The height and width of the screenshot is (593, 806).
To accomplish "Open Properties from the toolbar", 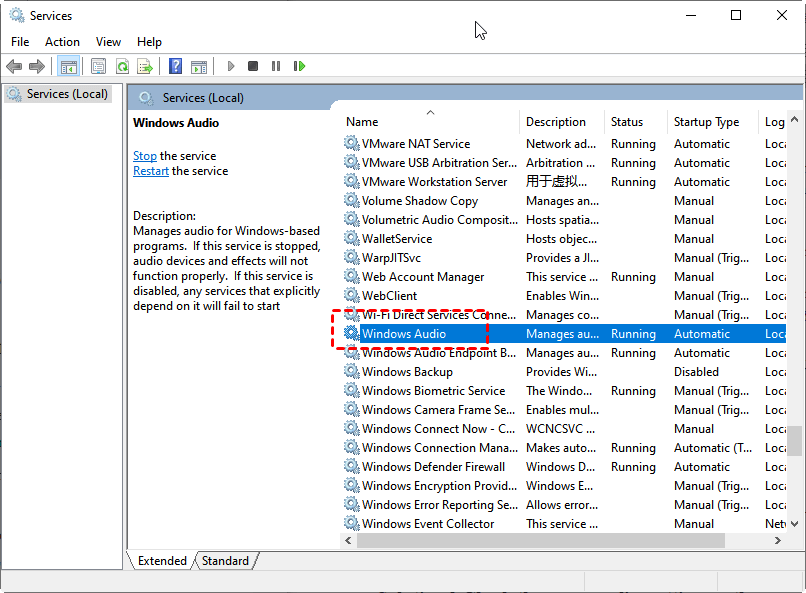I will (98, 66).
